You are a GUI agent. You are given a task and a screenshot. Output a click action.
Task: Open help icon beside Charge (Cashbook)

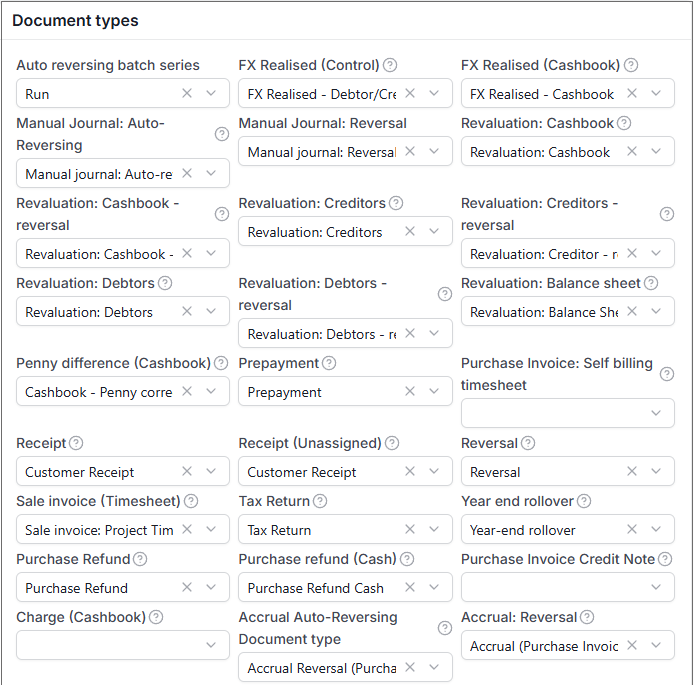[156, 617]
